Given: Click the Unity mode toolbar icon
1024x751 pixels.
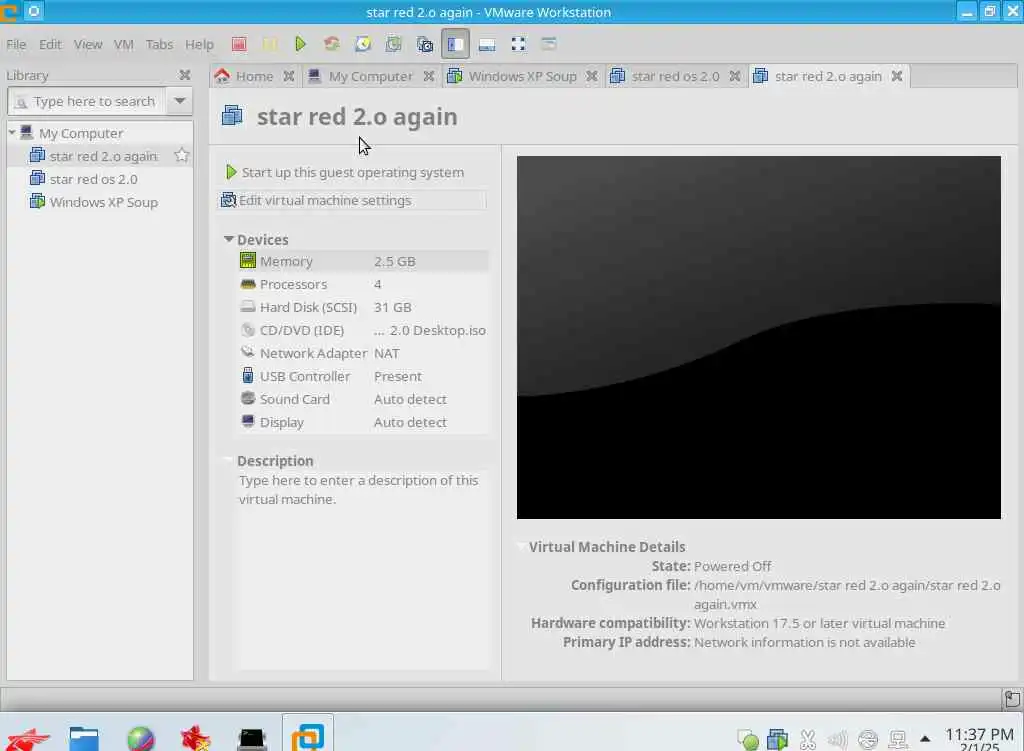Looking at the screenshot, I should coord(549,44).
